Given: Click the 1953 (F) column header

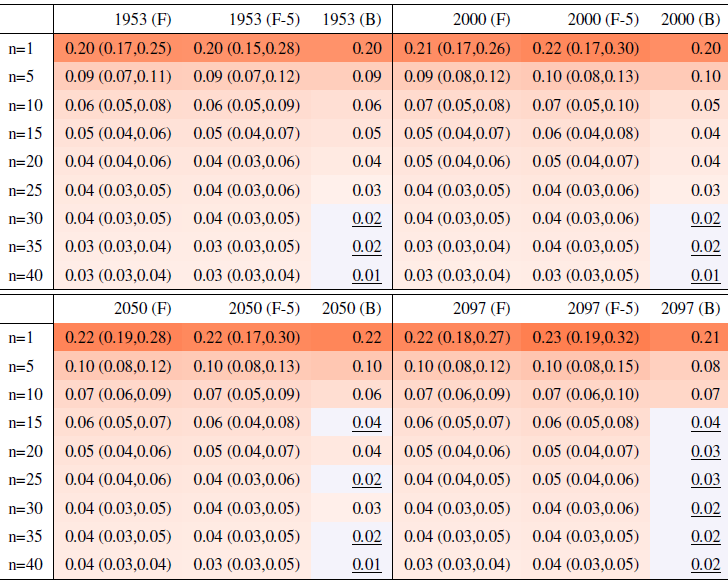Looking at the screenshot, I should (x=143, y=19).
